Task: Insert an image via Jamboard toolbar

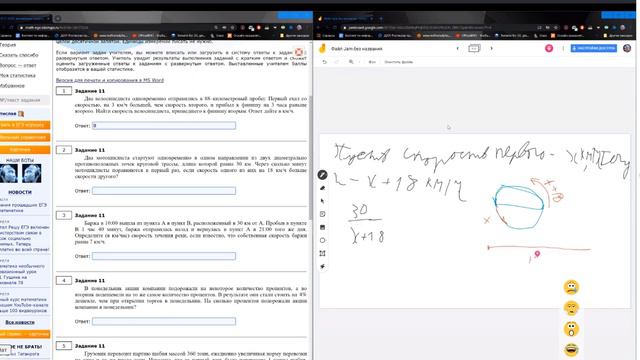Action: tap(322, 227)
